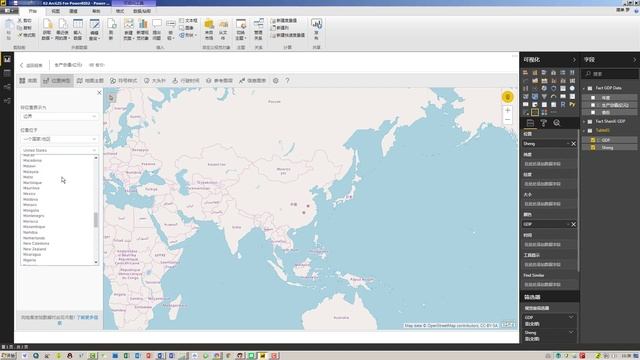Open the Modeling ribbon tab

point(73,11)
